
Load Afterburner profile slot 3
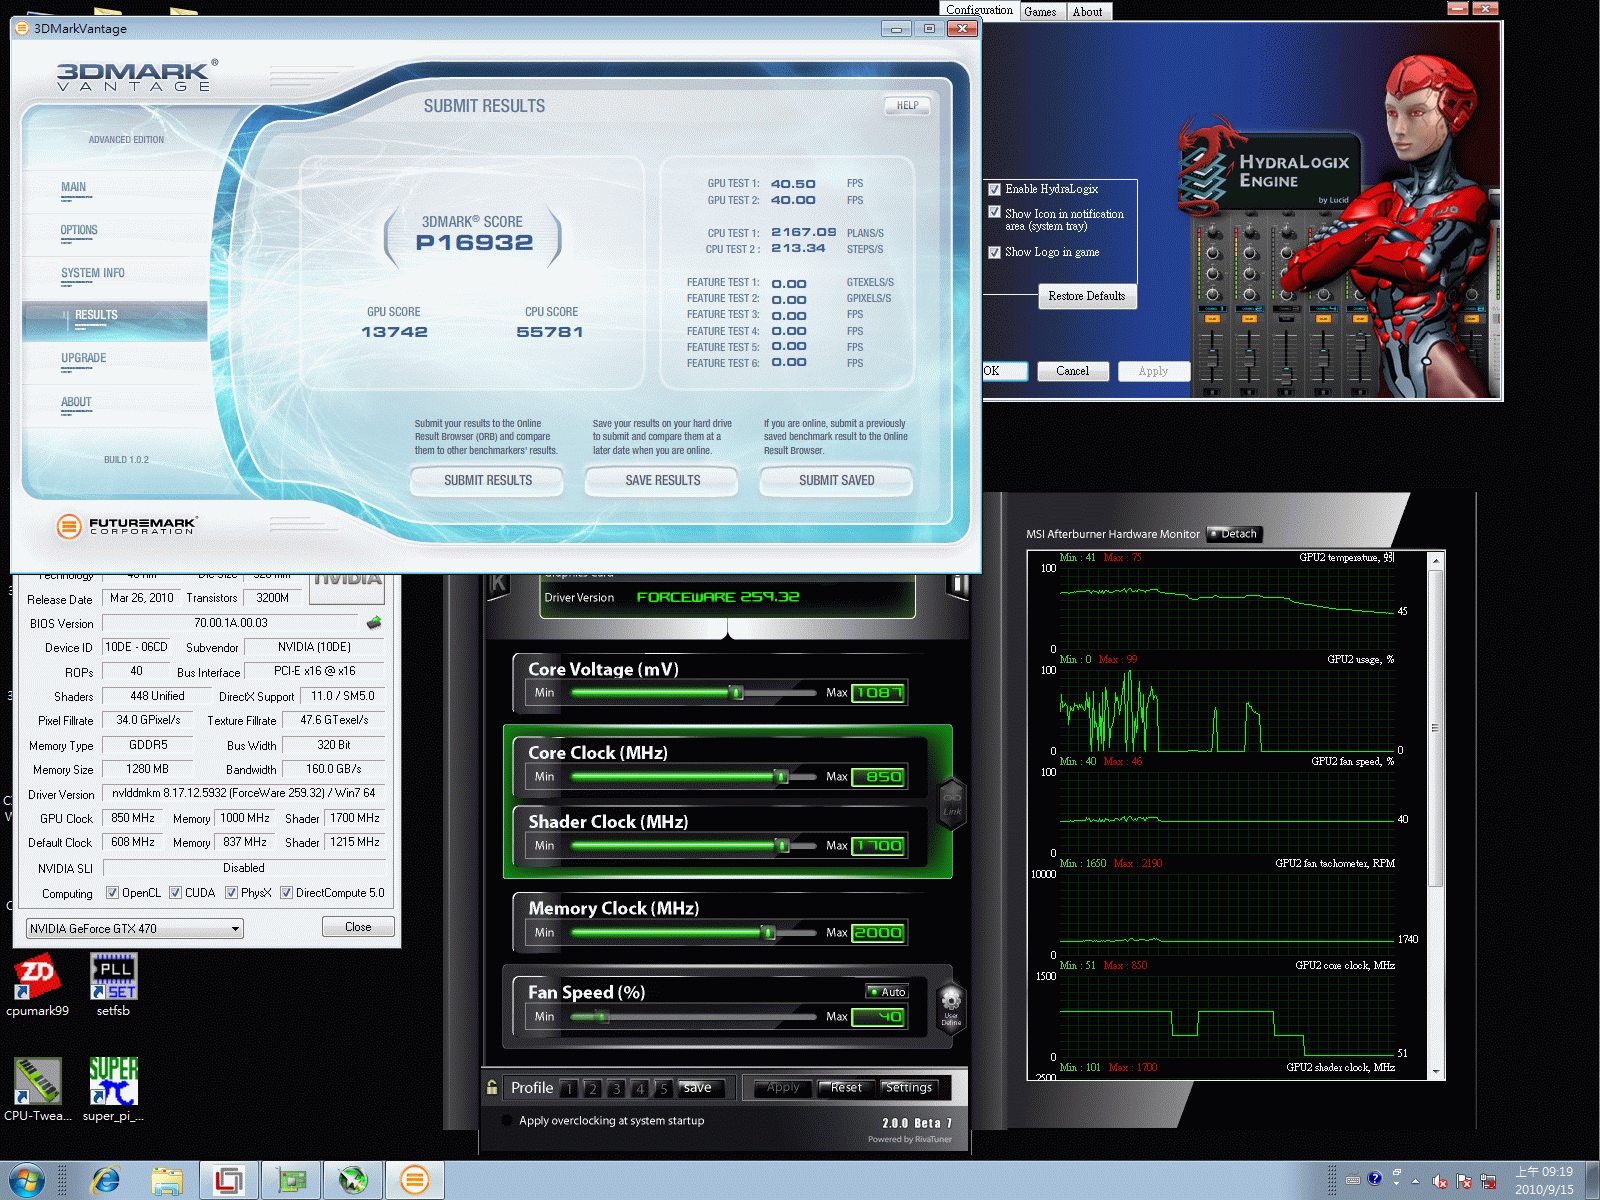pyautogui.click(x=616, y=1089)
